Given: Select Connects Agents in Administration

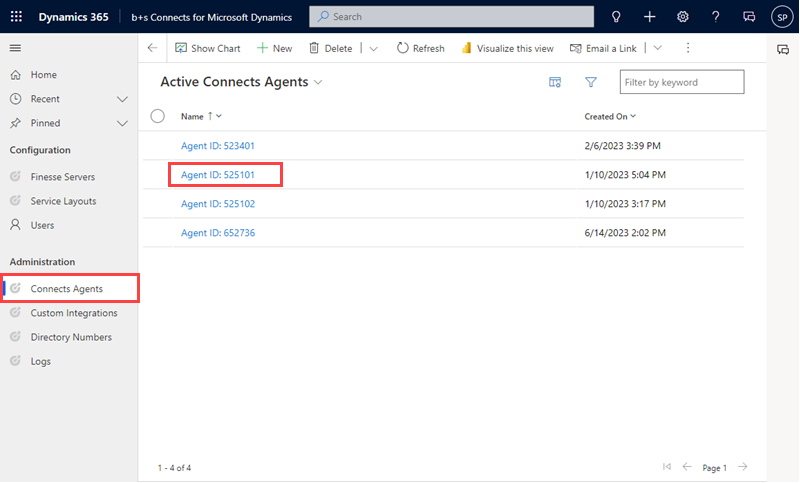Looking at the screenshot, I should click(x=70, y=289).
